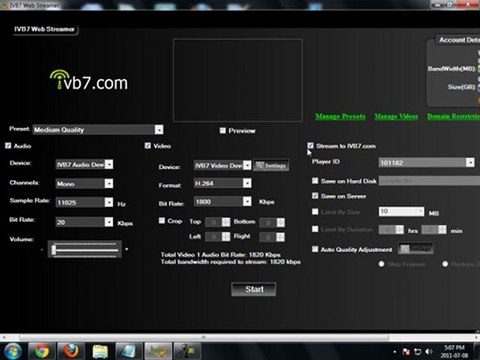Open the Action Center flag icon

406,351
